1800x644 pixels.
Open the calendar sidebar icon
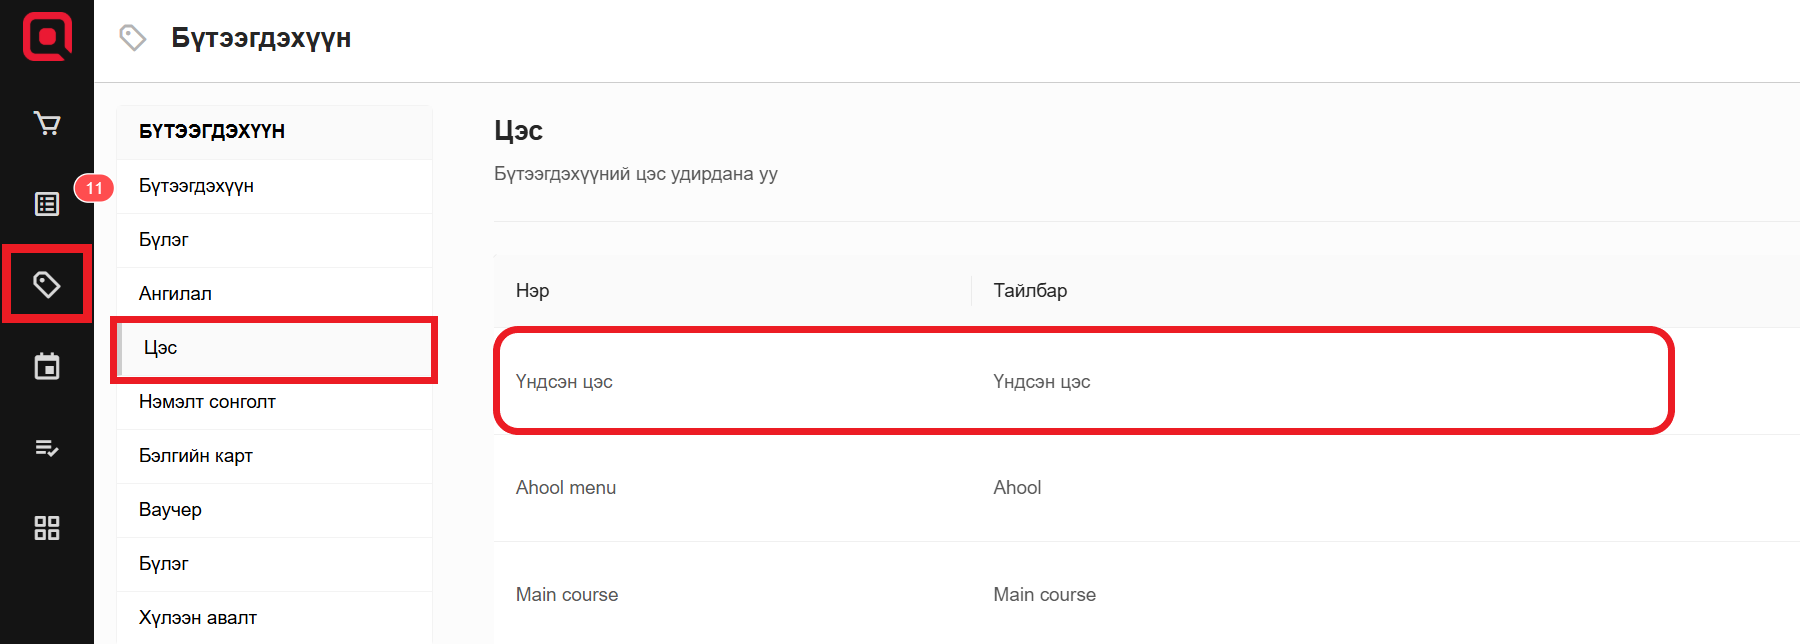47,366
